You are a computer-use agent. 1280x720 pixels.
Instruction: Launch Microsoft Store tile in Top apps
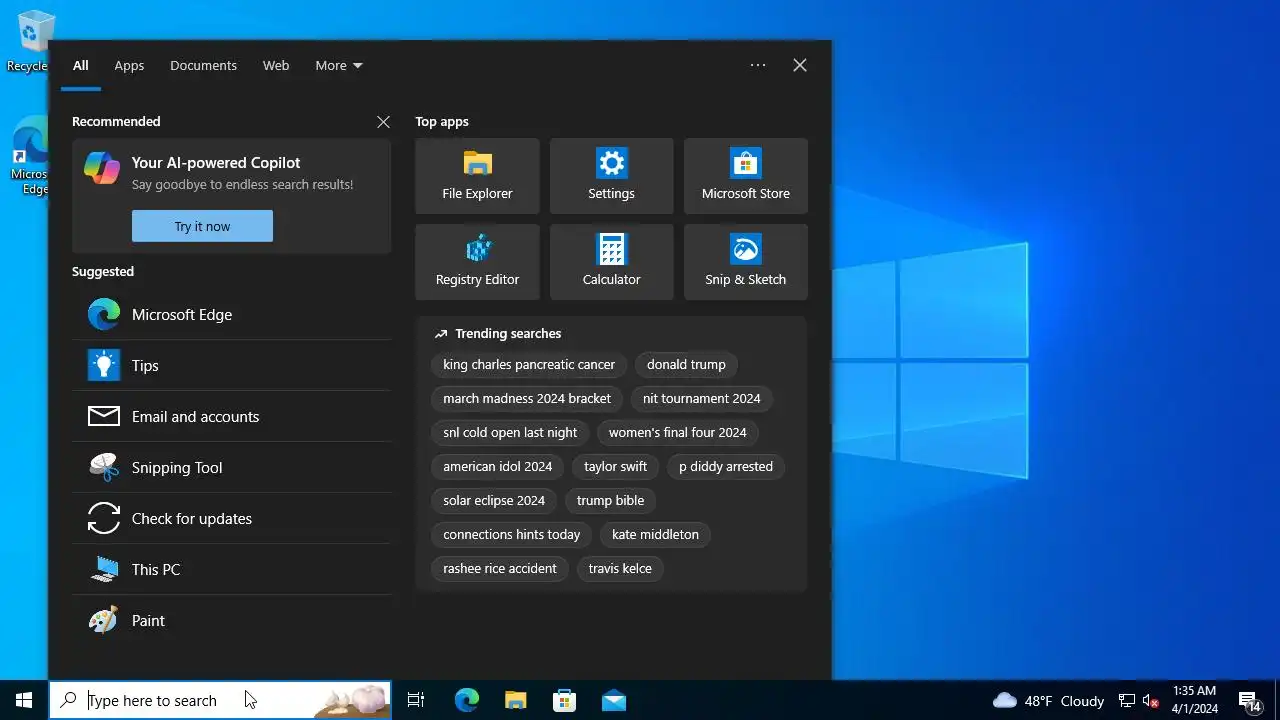745,176
